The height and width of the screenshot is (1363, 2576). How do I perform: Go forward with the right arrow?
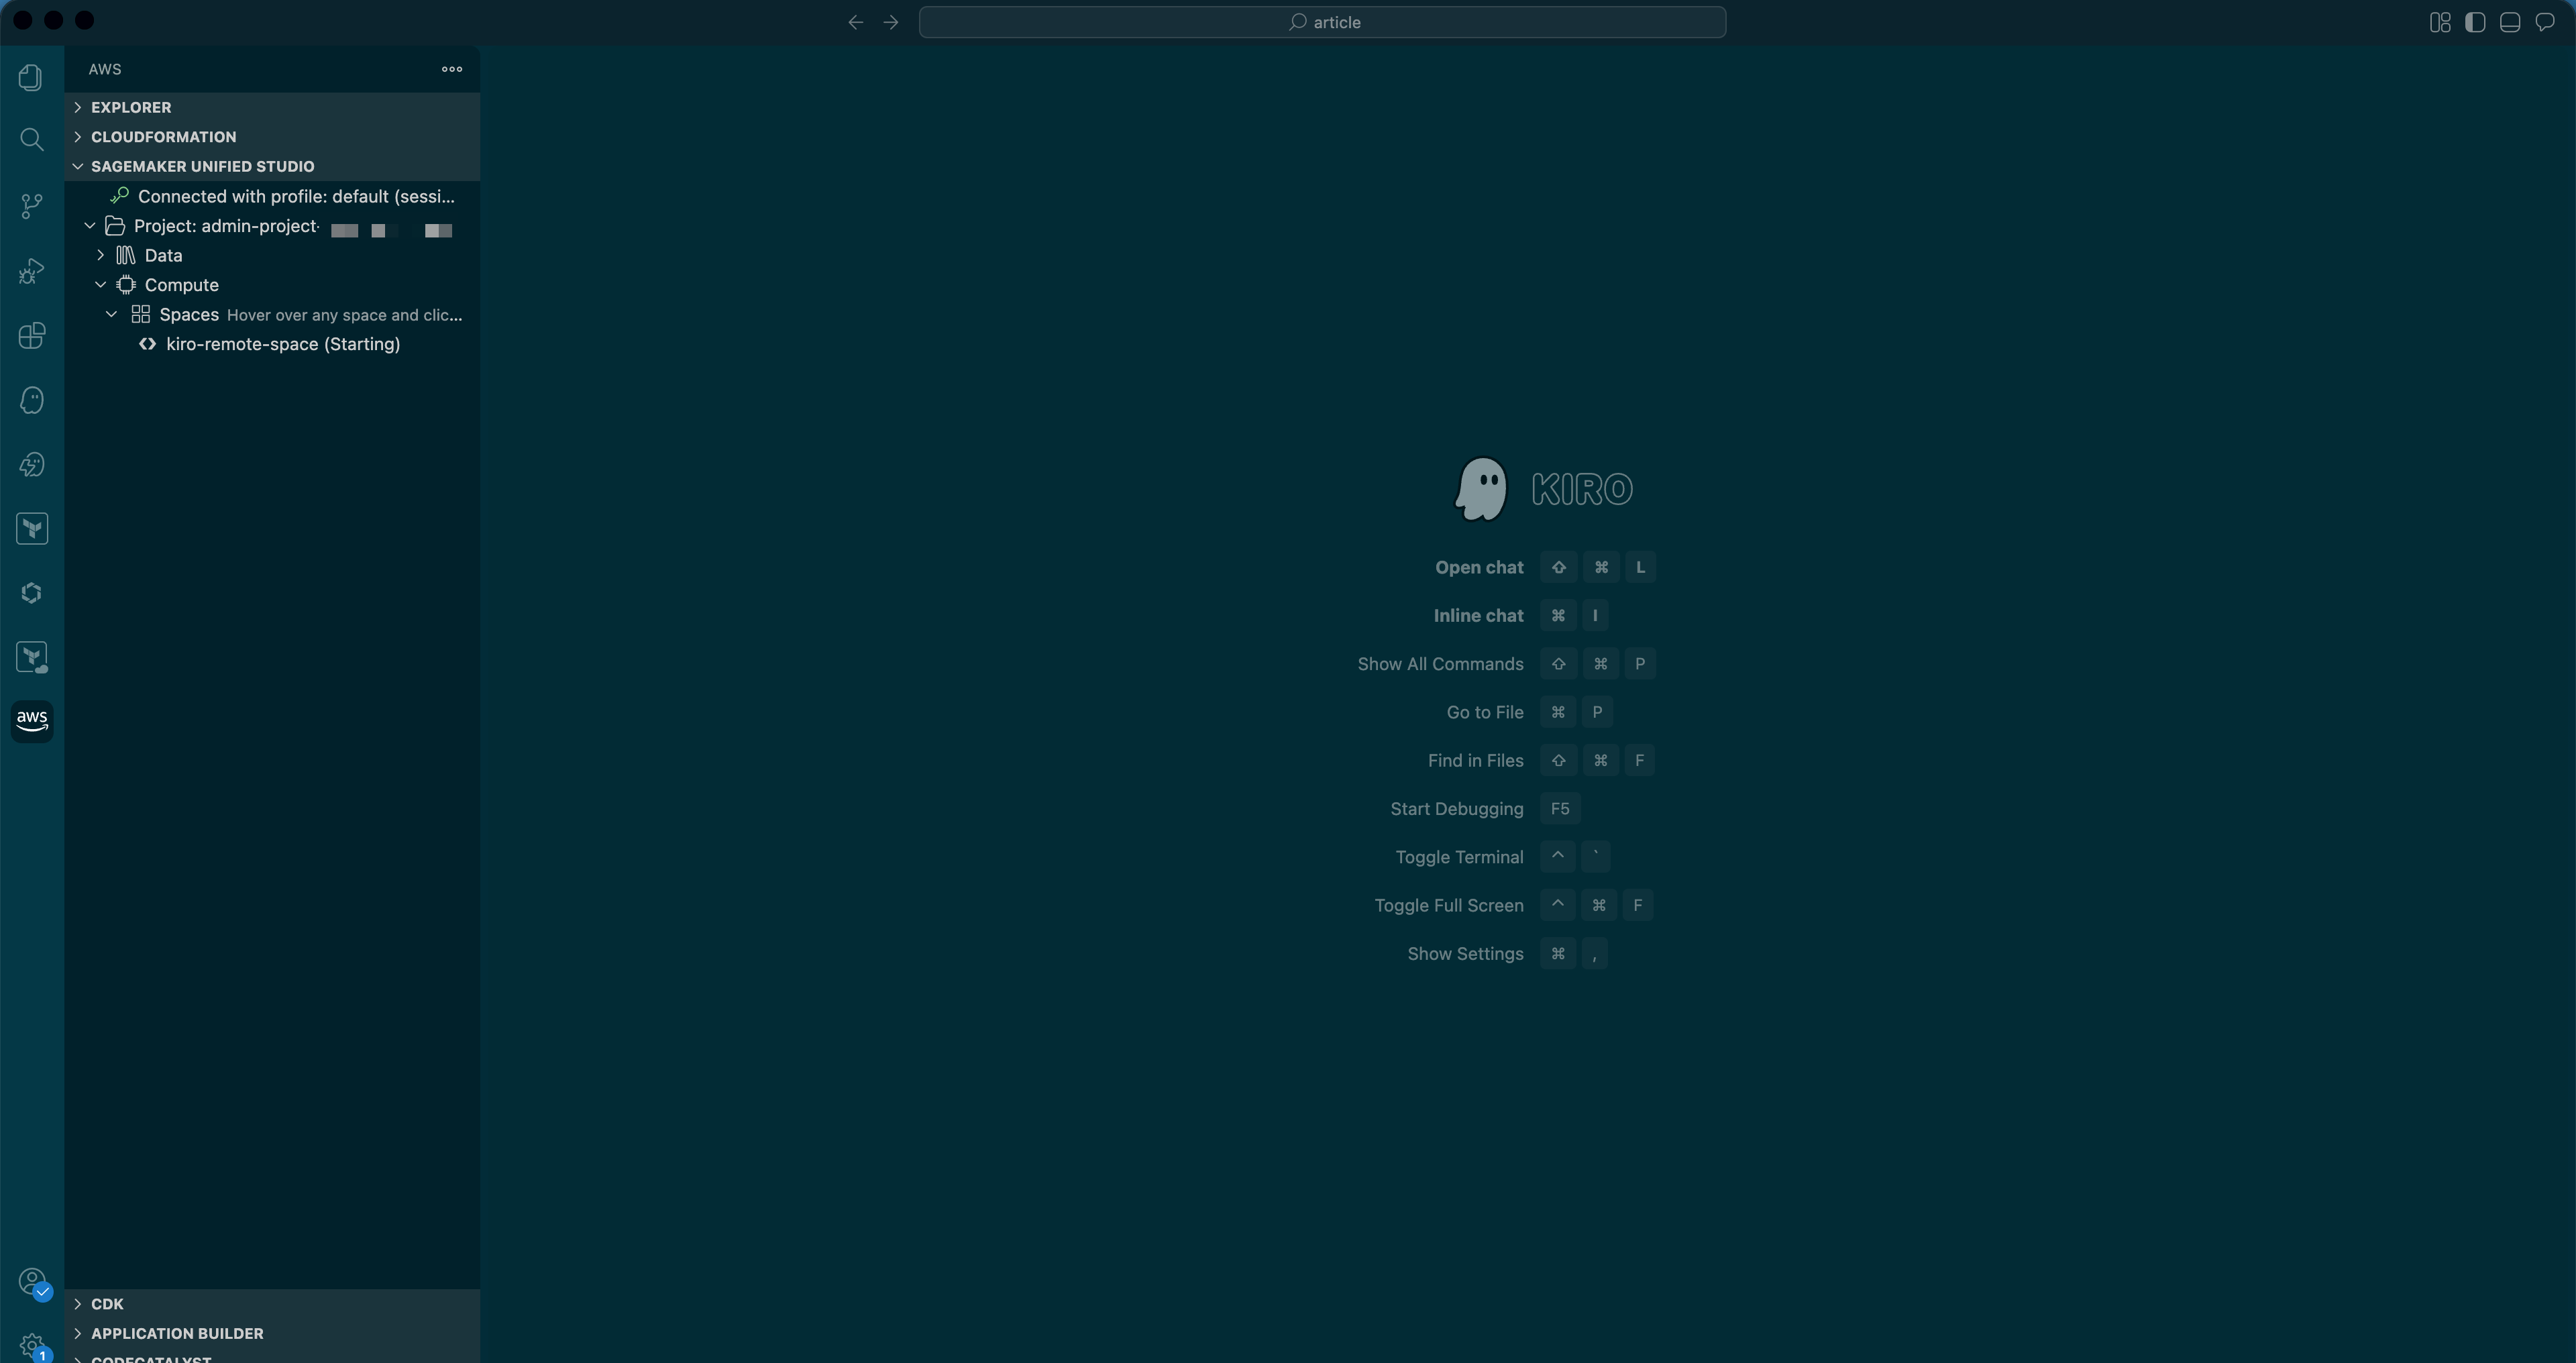(x=891, y=22)
